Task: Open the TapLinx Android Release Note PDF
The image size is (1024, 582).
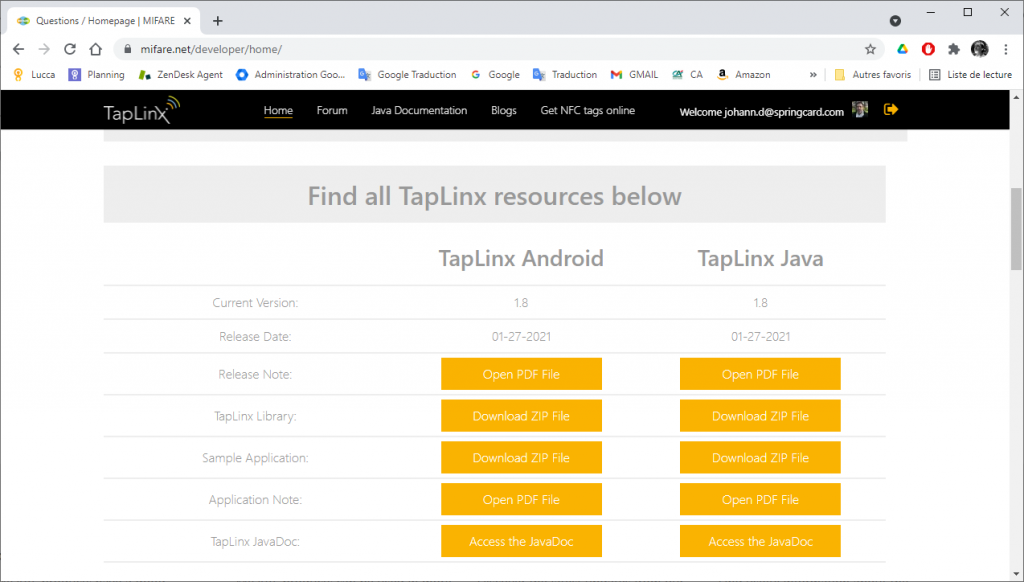Action: coord(521,374)
